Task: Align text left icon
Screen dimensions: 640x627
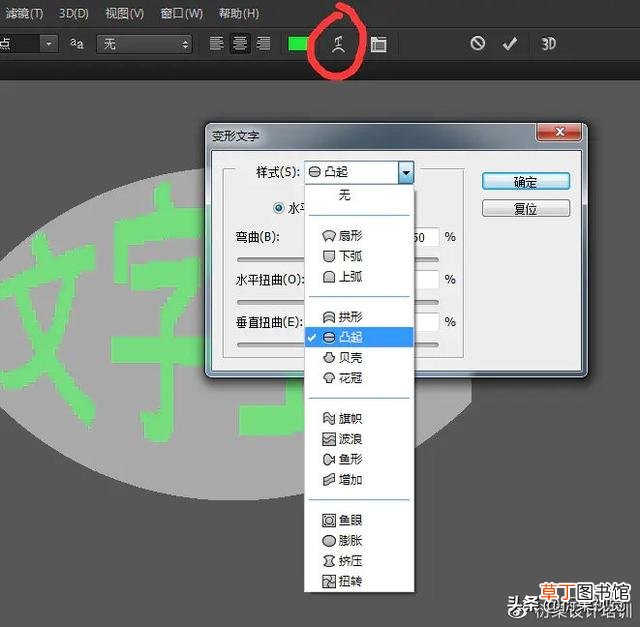Action: [x=216, y=43]
